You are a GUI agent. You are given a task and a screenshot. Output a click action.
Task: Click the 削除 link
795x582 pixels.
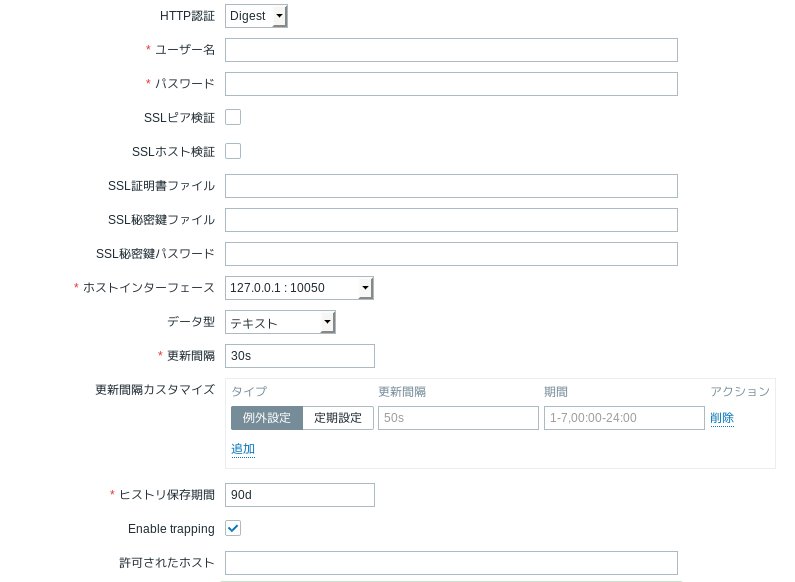coord(722,418)
